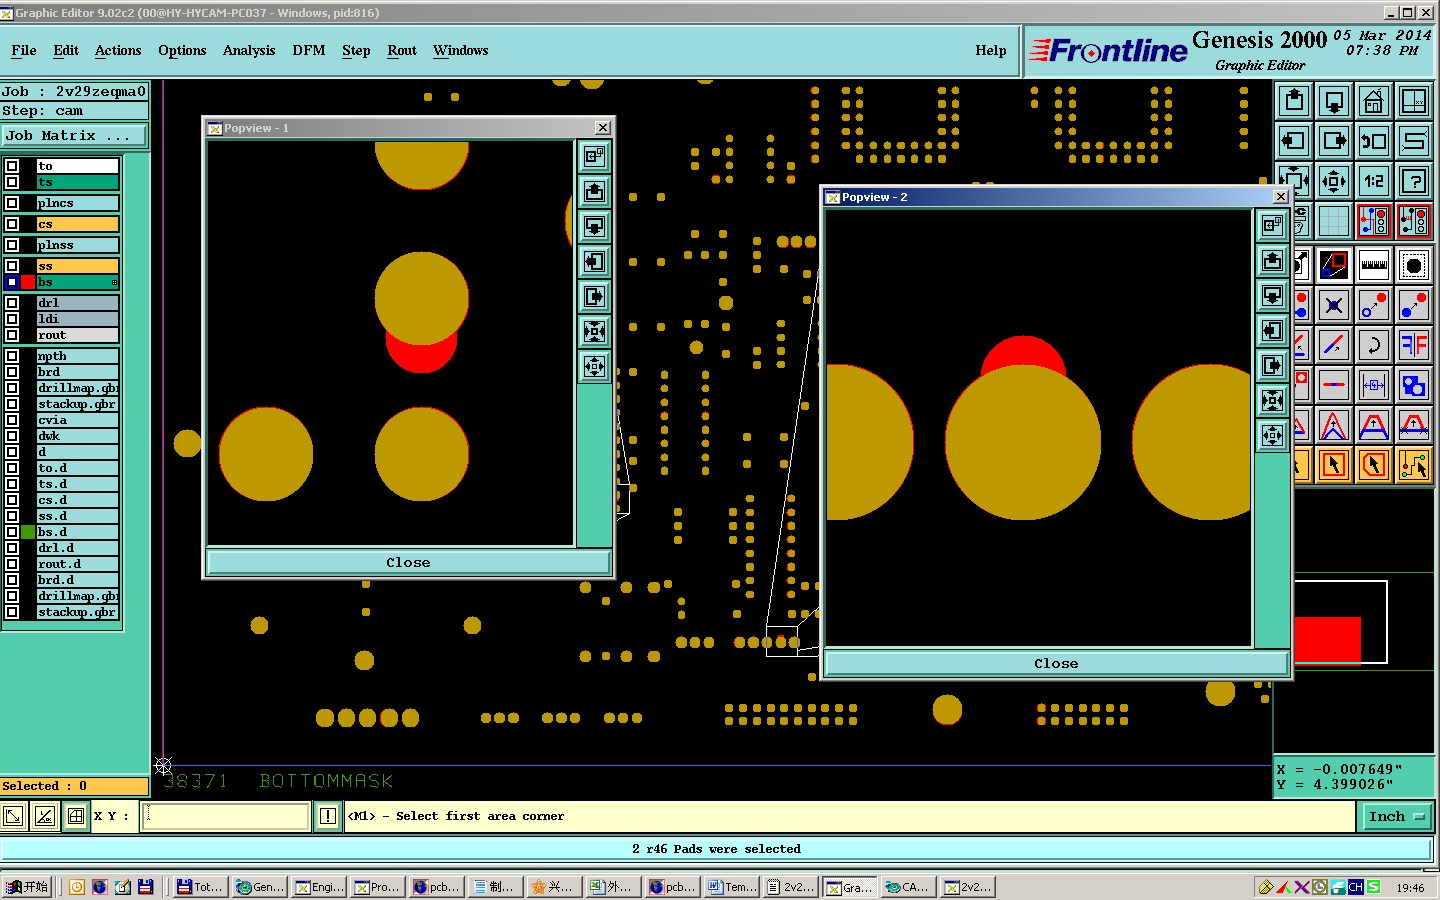Image resolution: width=1440 pixels, height=900 pixels.
Task: Click the 开始 Start button
Action: click(x=27, y=887)
